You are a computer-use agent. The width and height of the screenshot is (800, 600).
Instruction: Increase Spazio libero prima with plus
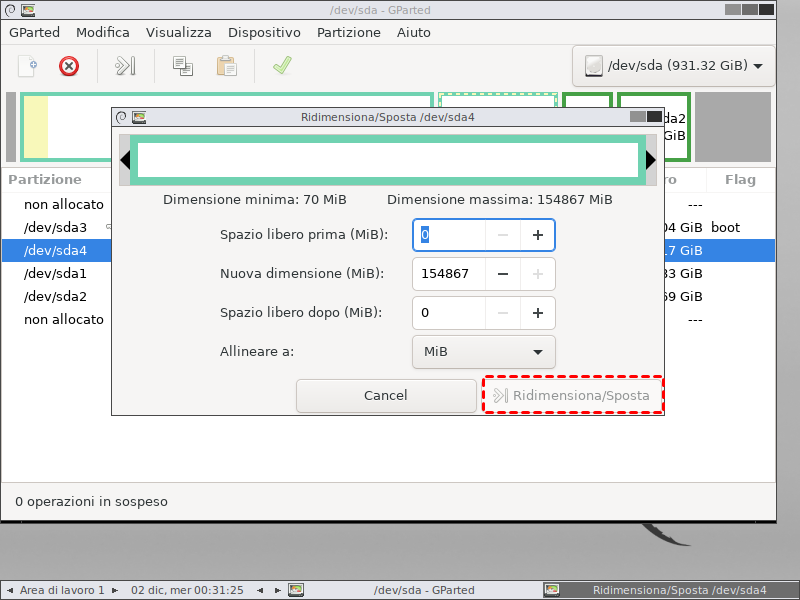click(x=537, y=235)
